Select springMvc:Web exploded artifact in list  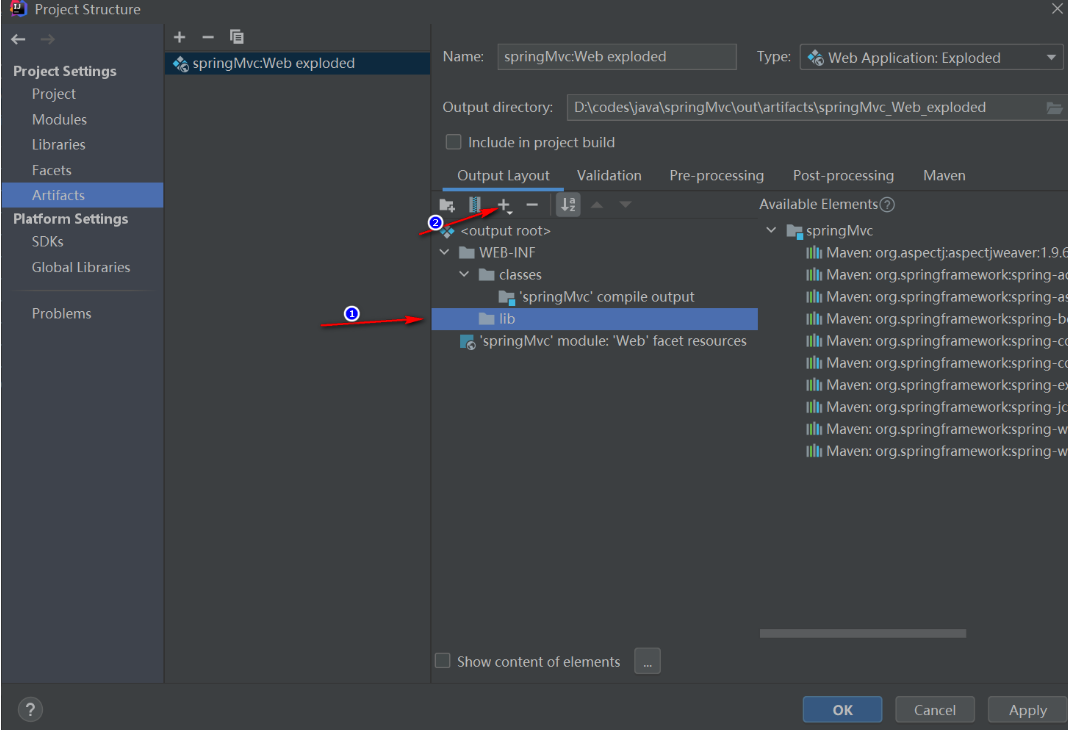coord(297,63)
